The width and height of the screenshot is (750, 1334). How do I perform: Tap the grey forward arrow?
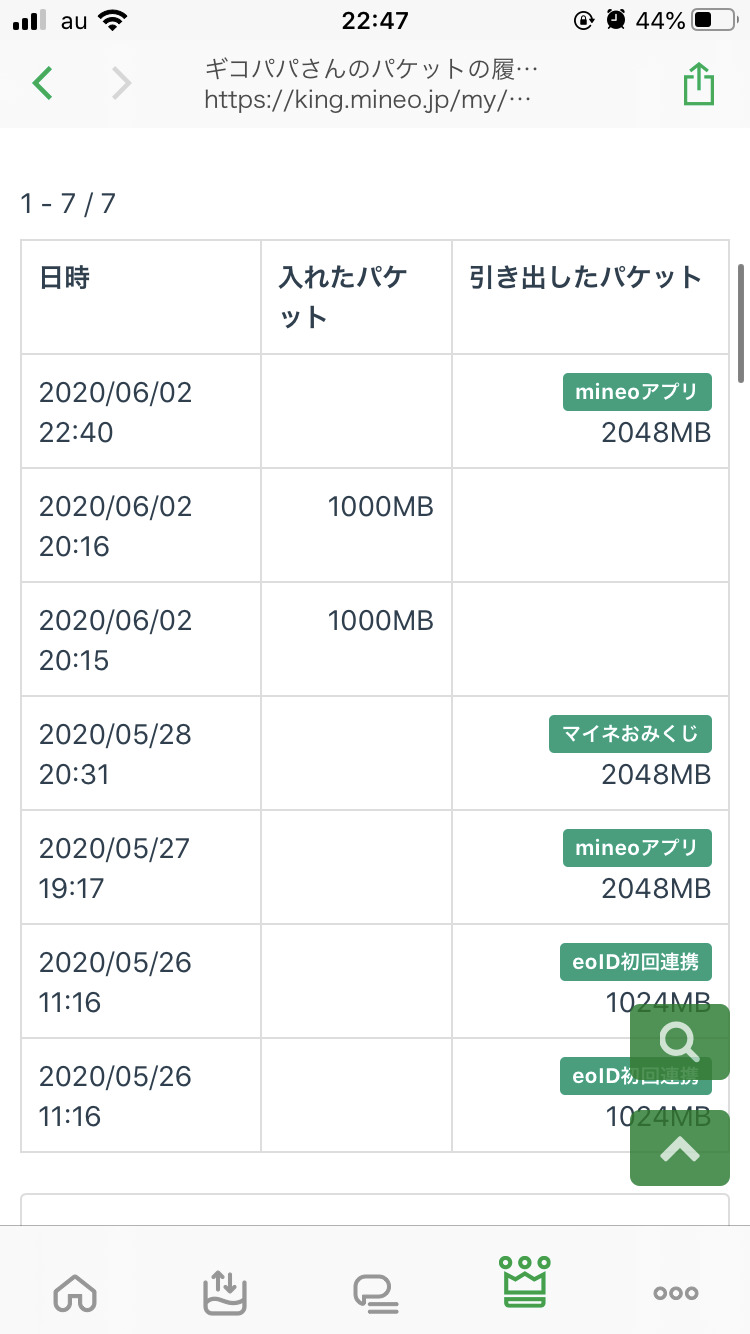[121, 84]
